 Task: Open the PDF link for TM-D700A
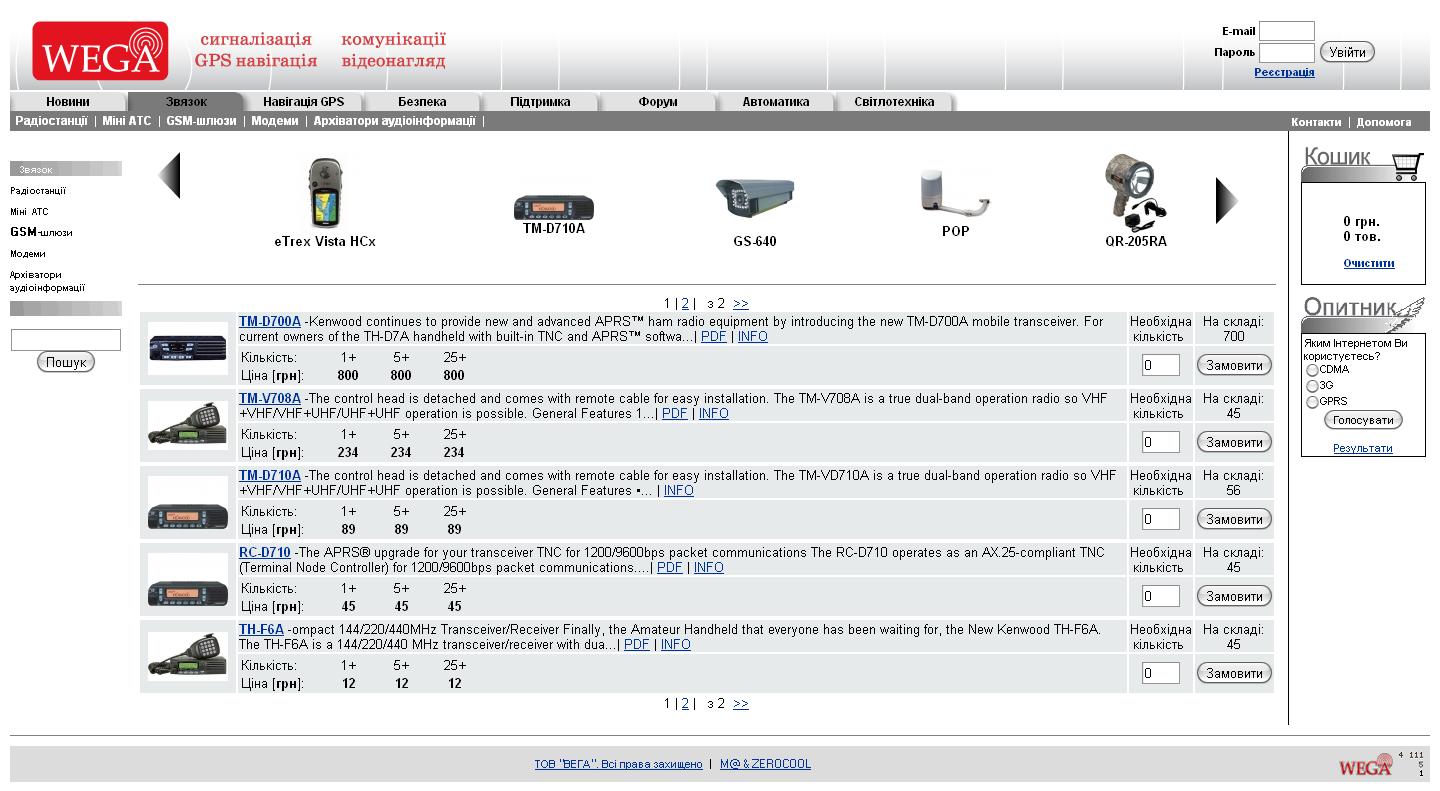point(714,337)
